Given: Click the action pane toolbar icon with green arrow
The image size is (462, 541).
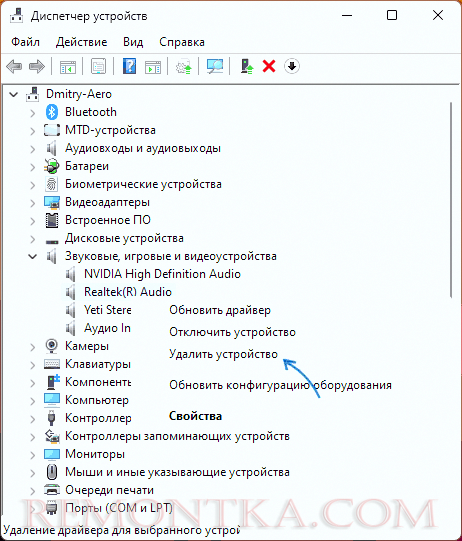Looking at the screenshot, I should (153, 66).
